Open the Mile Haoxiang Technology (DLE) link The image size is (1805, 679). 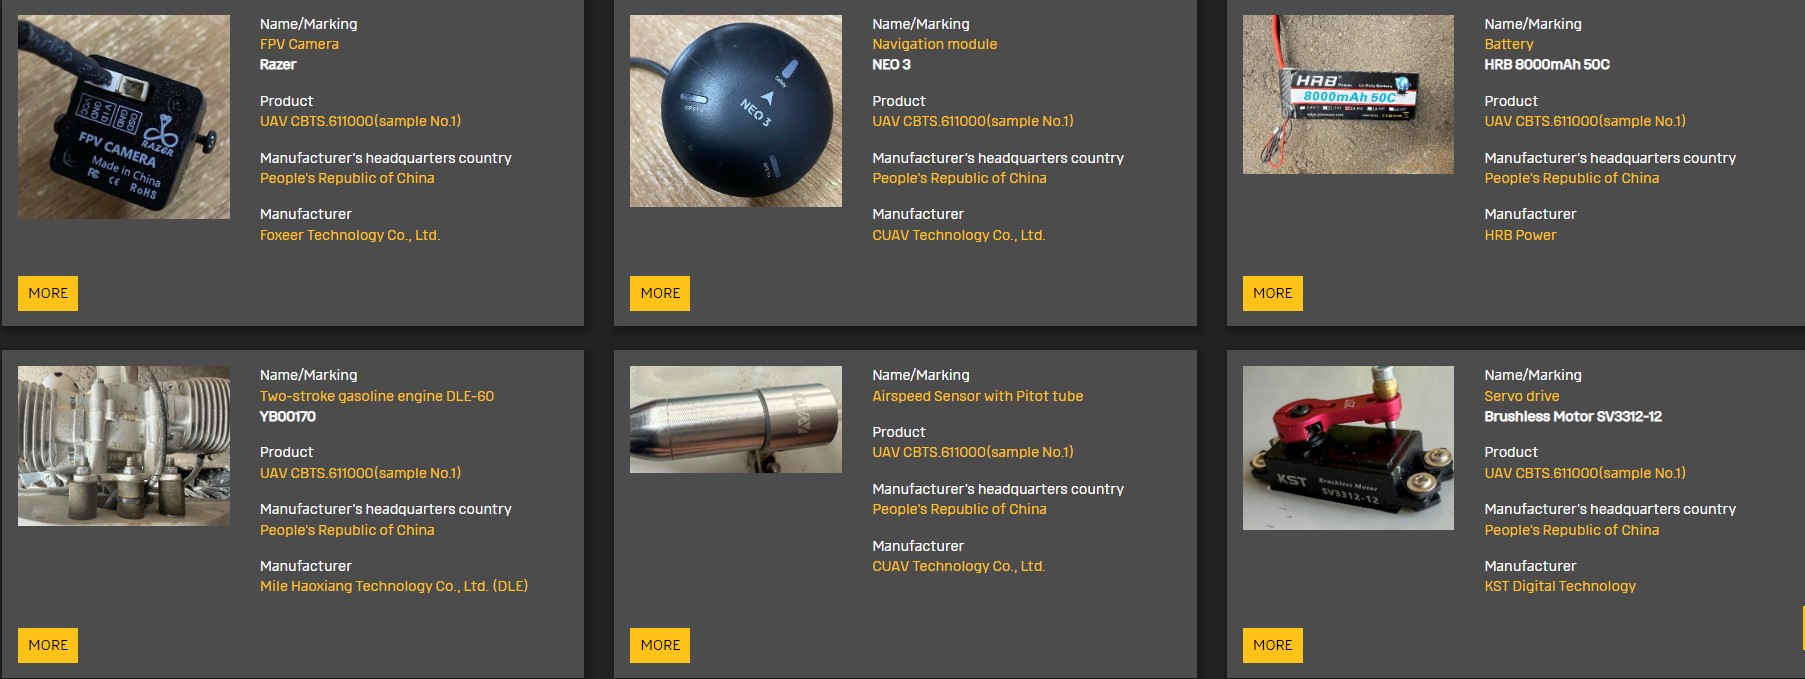pos(394,586)
